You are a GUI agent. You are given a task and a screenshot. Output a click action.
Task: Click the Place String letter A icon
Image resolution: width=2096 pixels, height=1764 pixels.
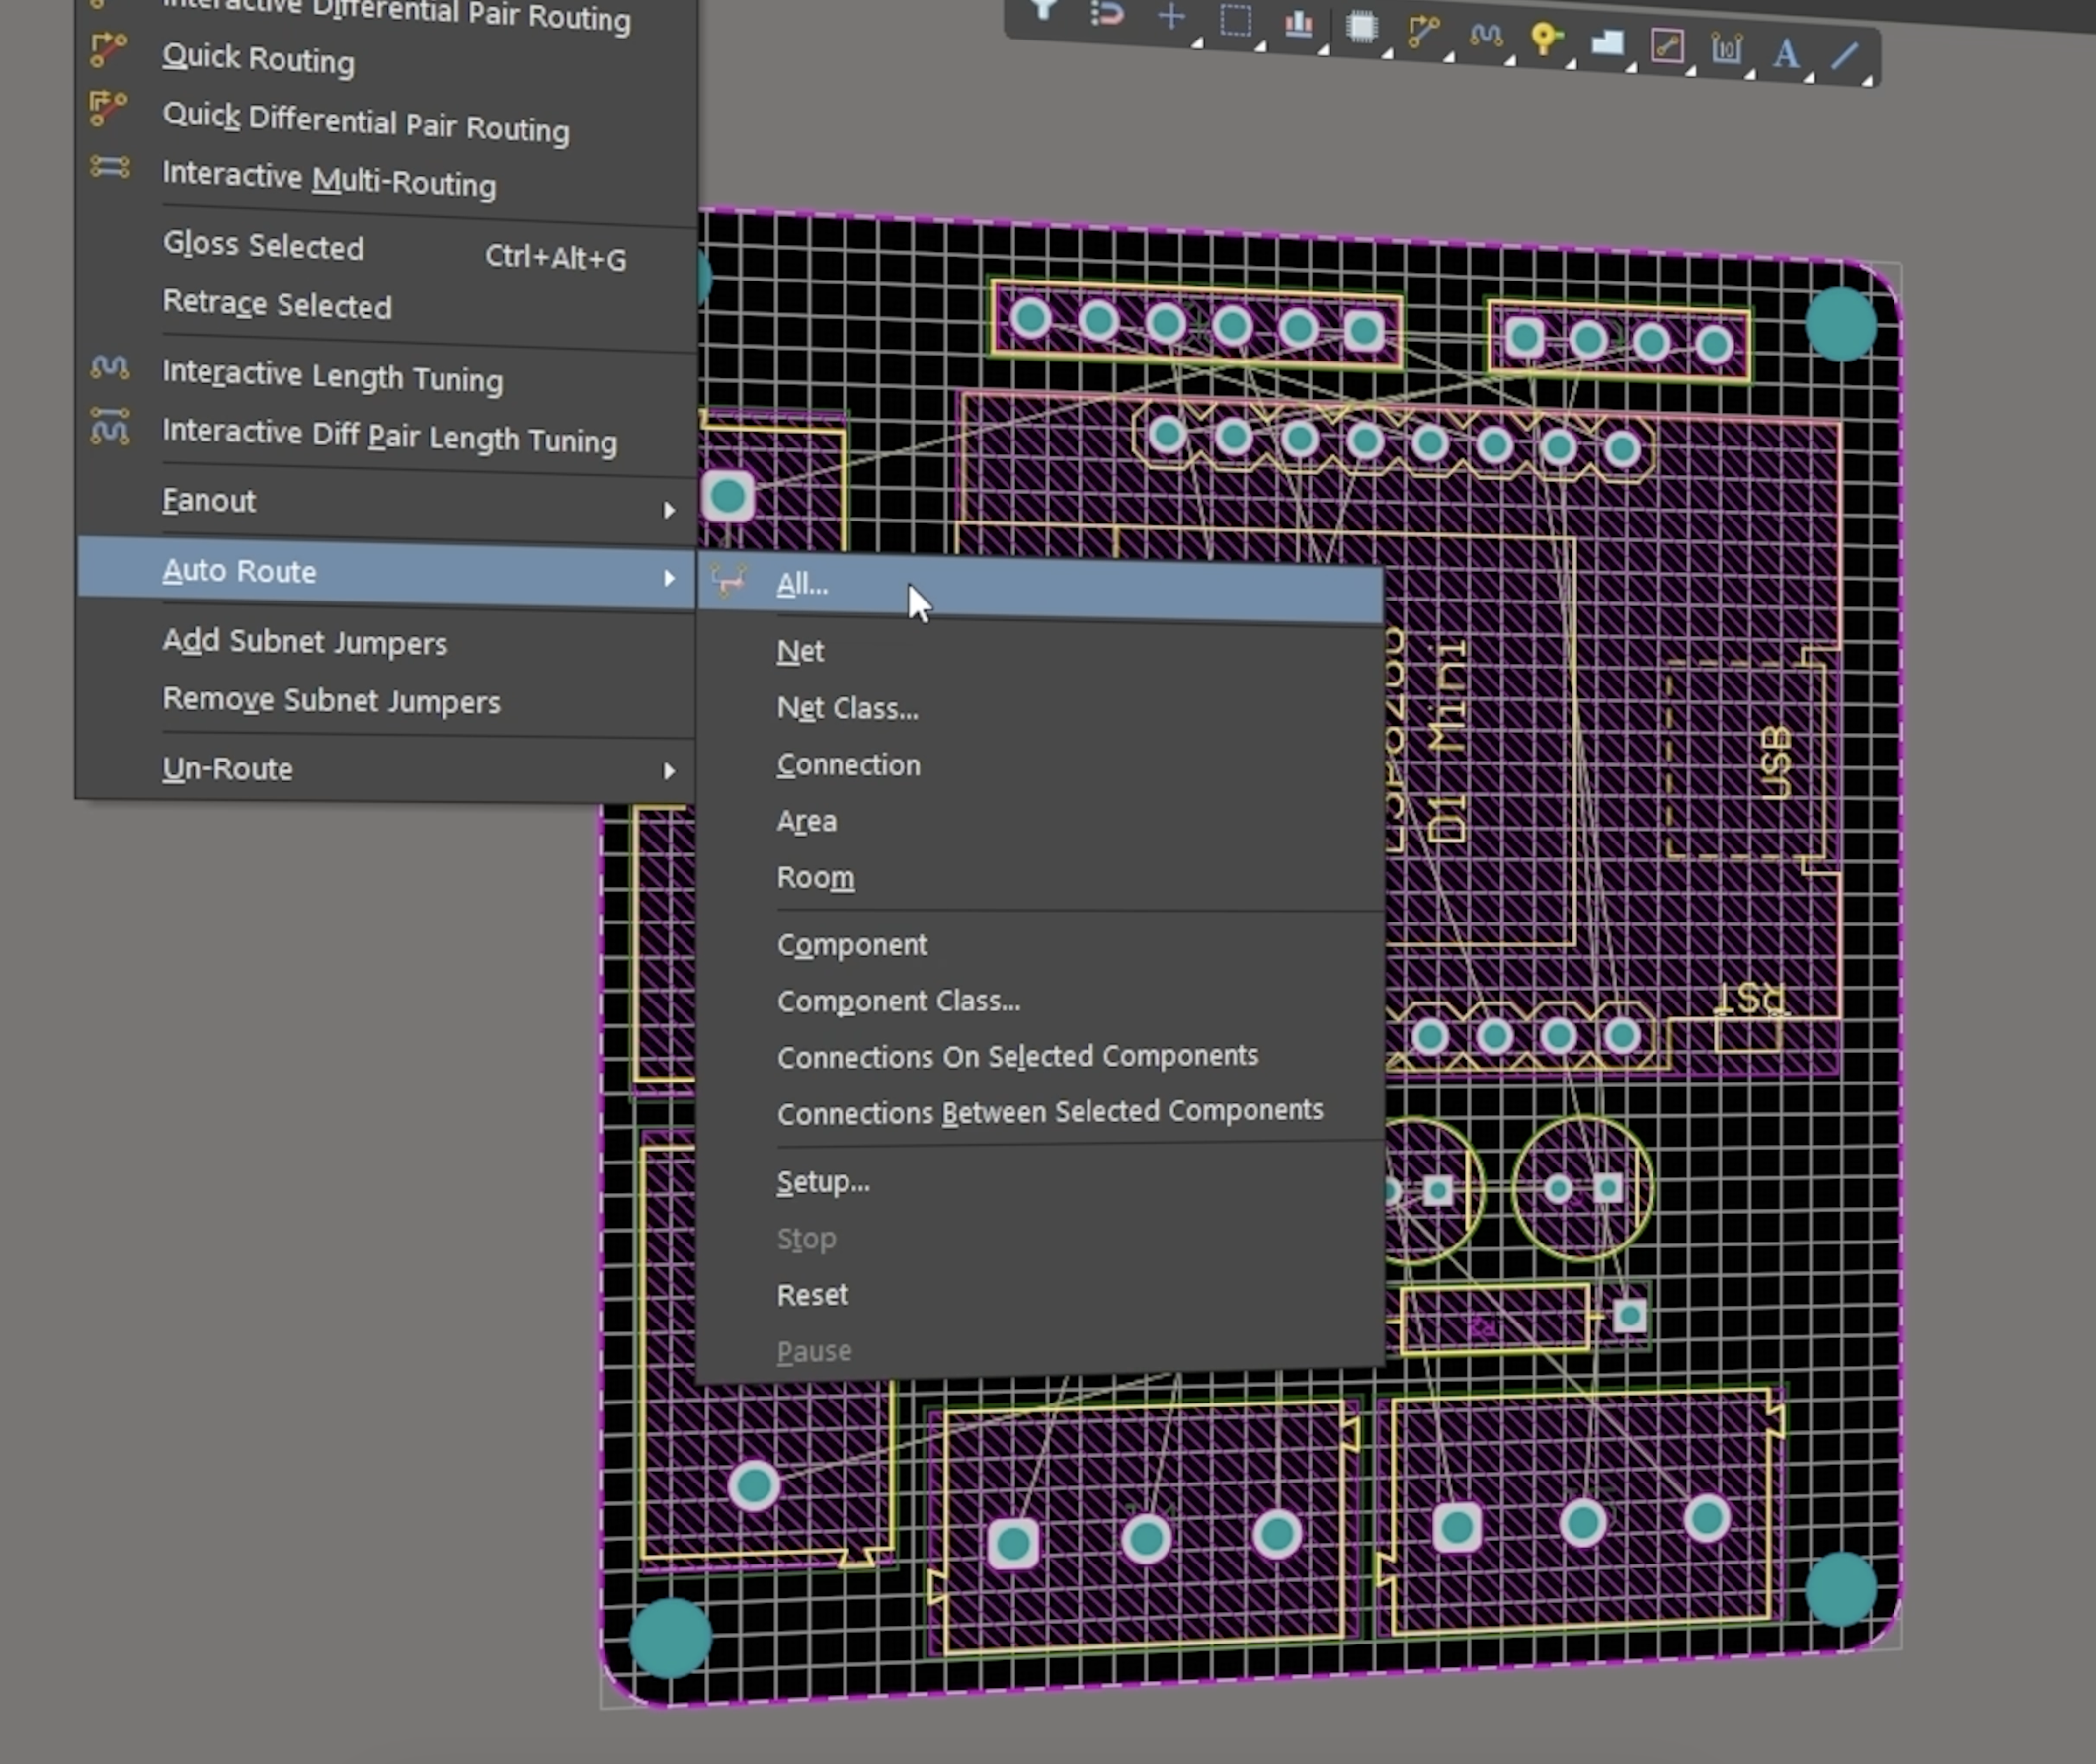tap(1785, 52)
